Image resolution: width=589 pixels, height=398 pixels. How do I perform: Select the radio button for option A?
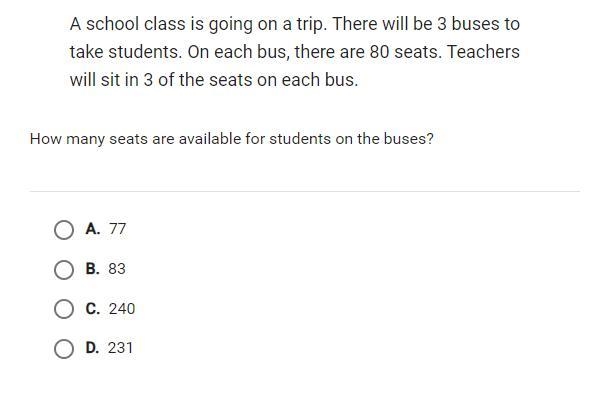tap(64, 230)
